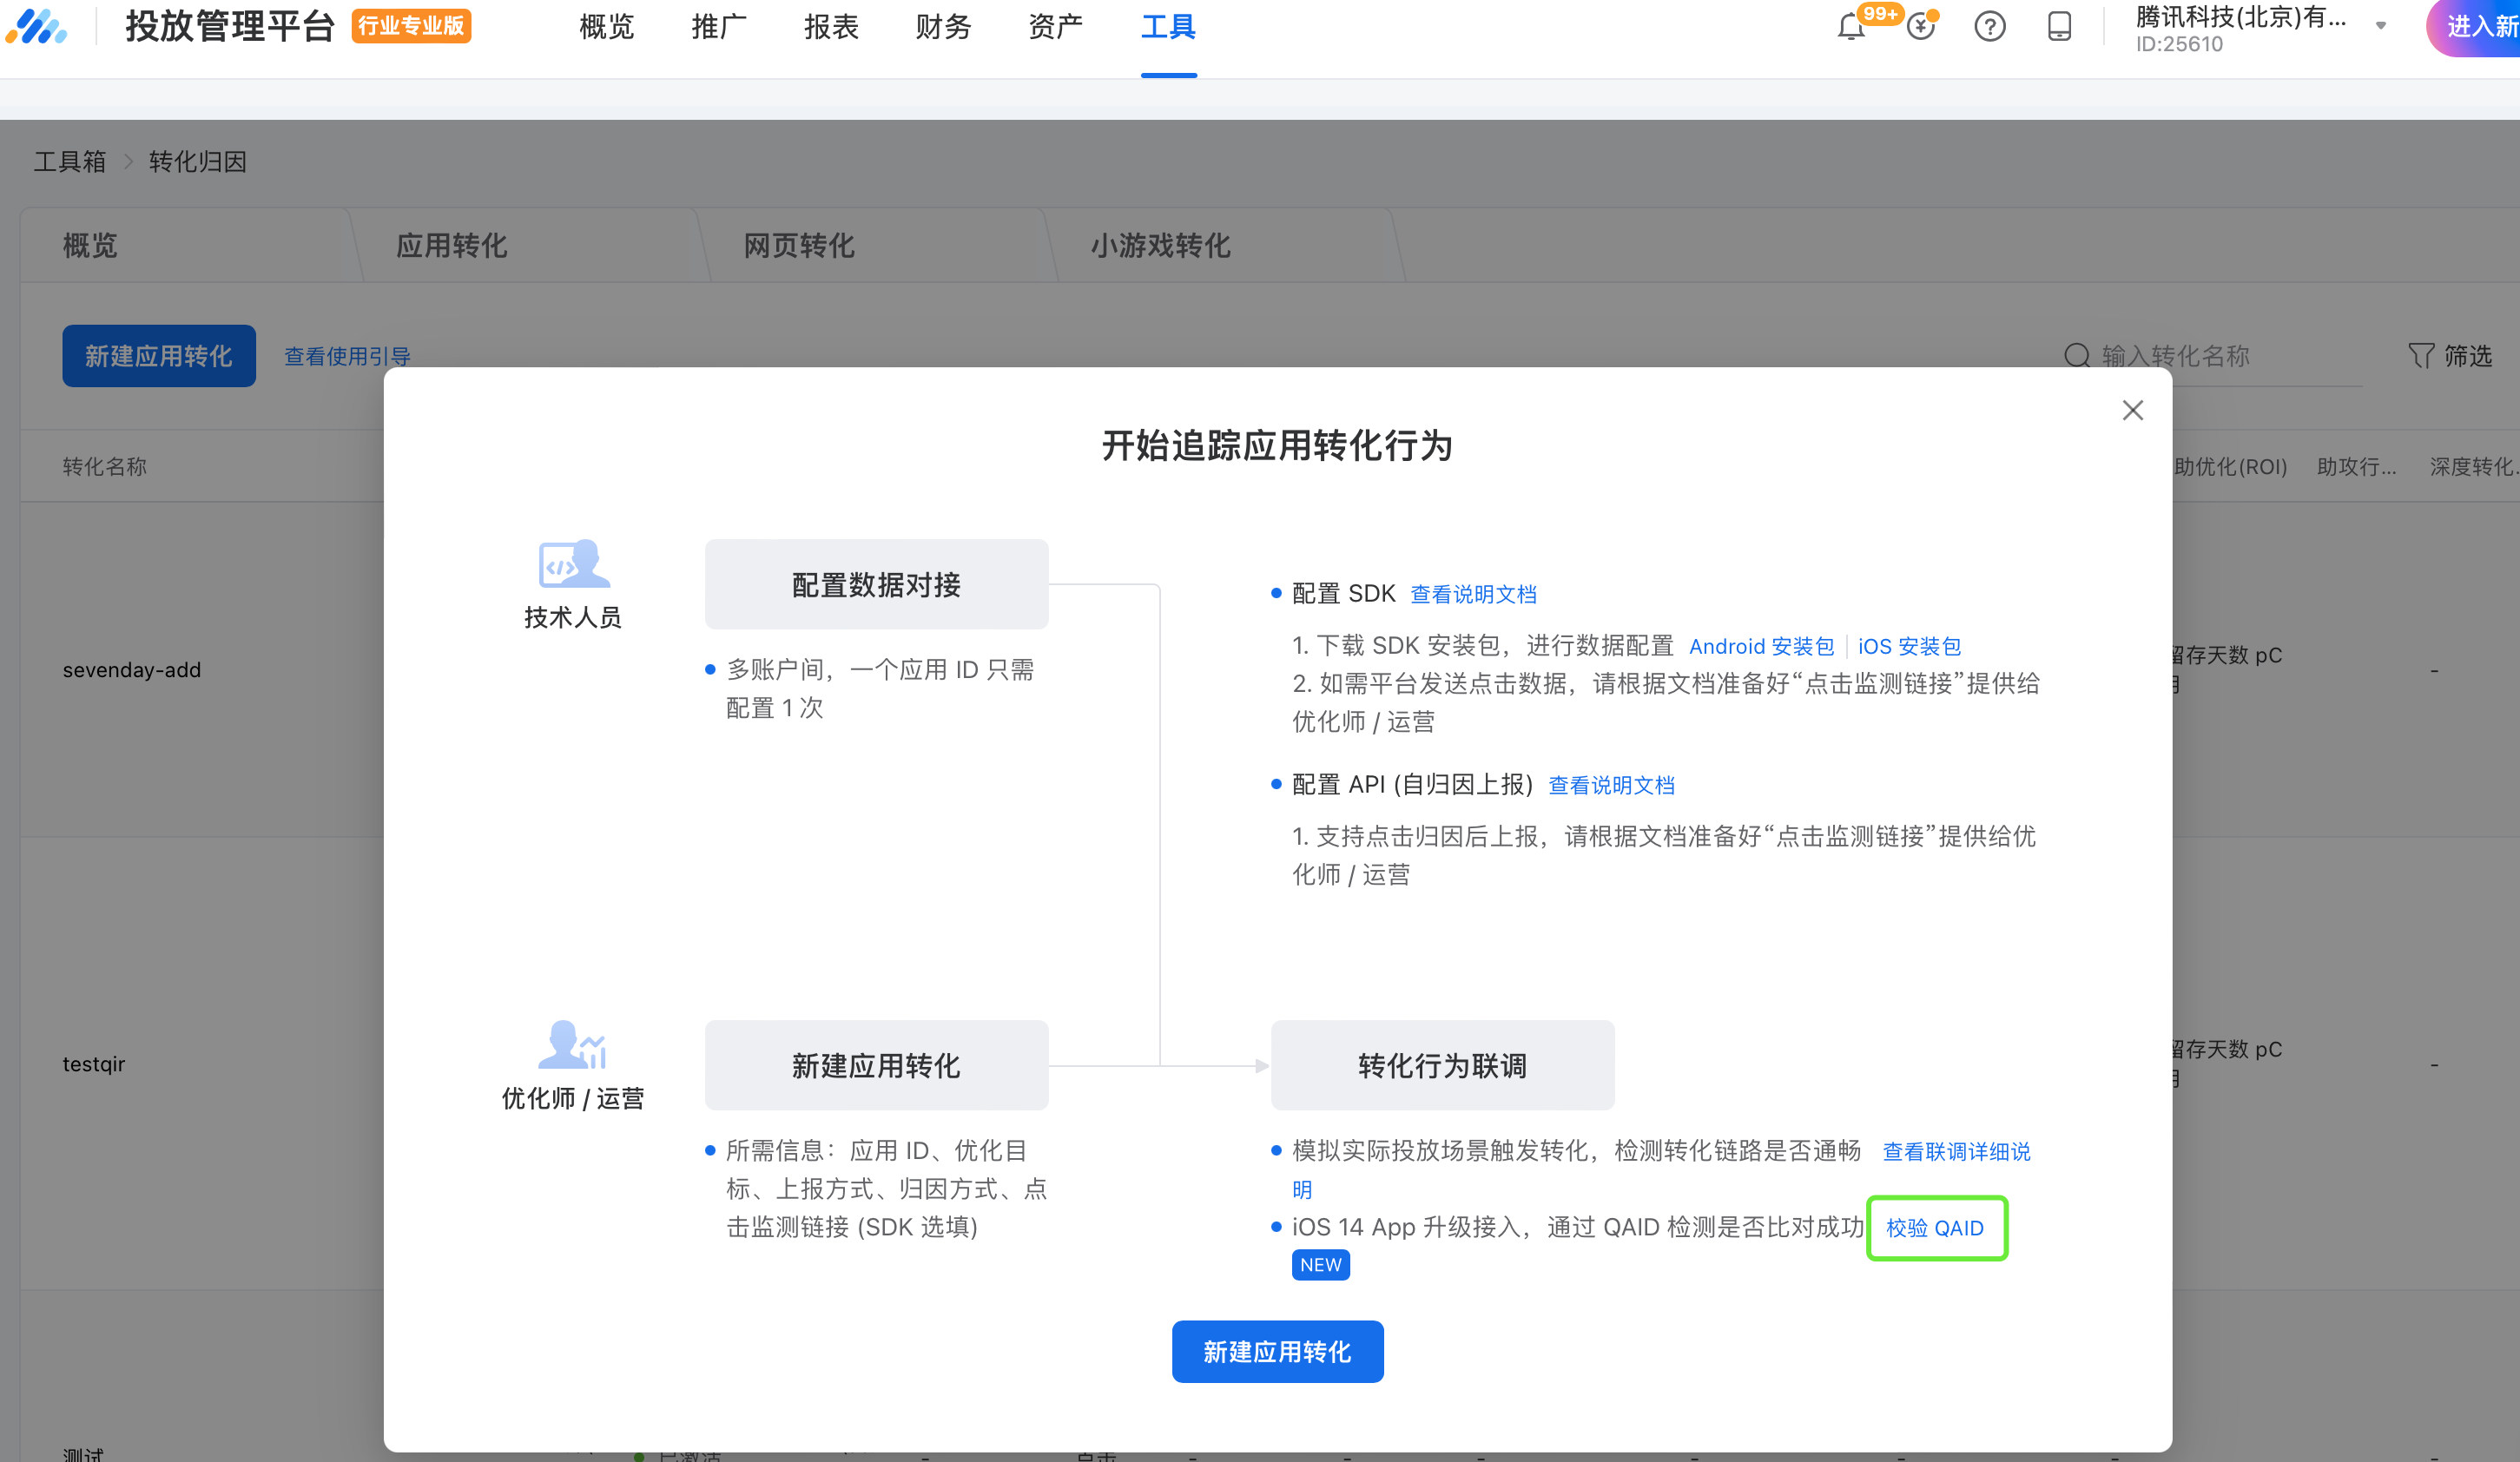Open SDK 查看说明文档 link
This screenshot has height=1462, width=2520.
click(x=1473, y=594)
